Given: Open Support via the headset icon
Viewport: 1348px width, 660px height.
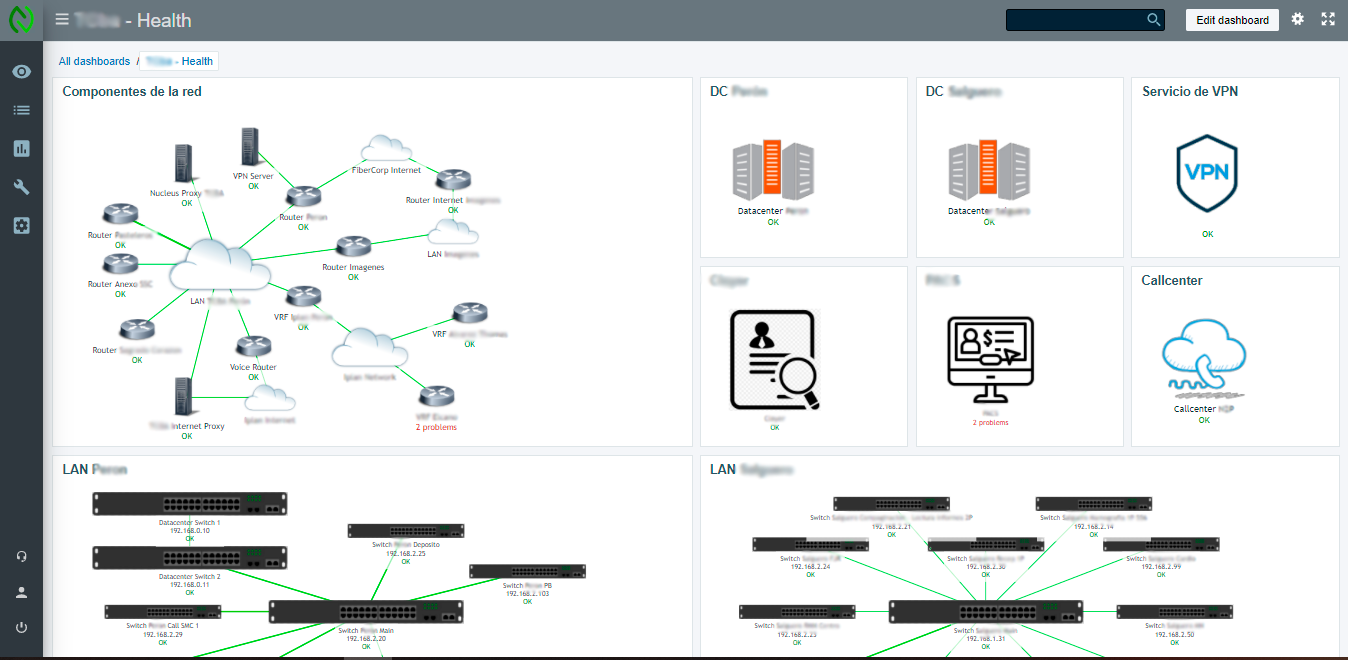Looking at the screenshot, I should tap(21, 556).
